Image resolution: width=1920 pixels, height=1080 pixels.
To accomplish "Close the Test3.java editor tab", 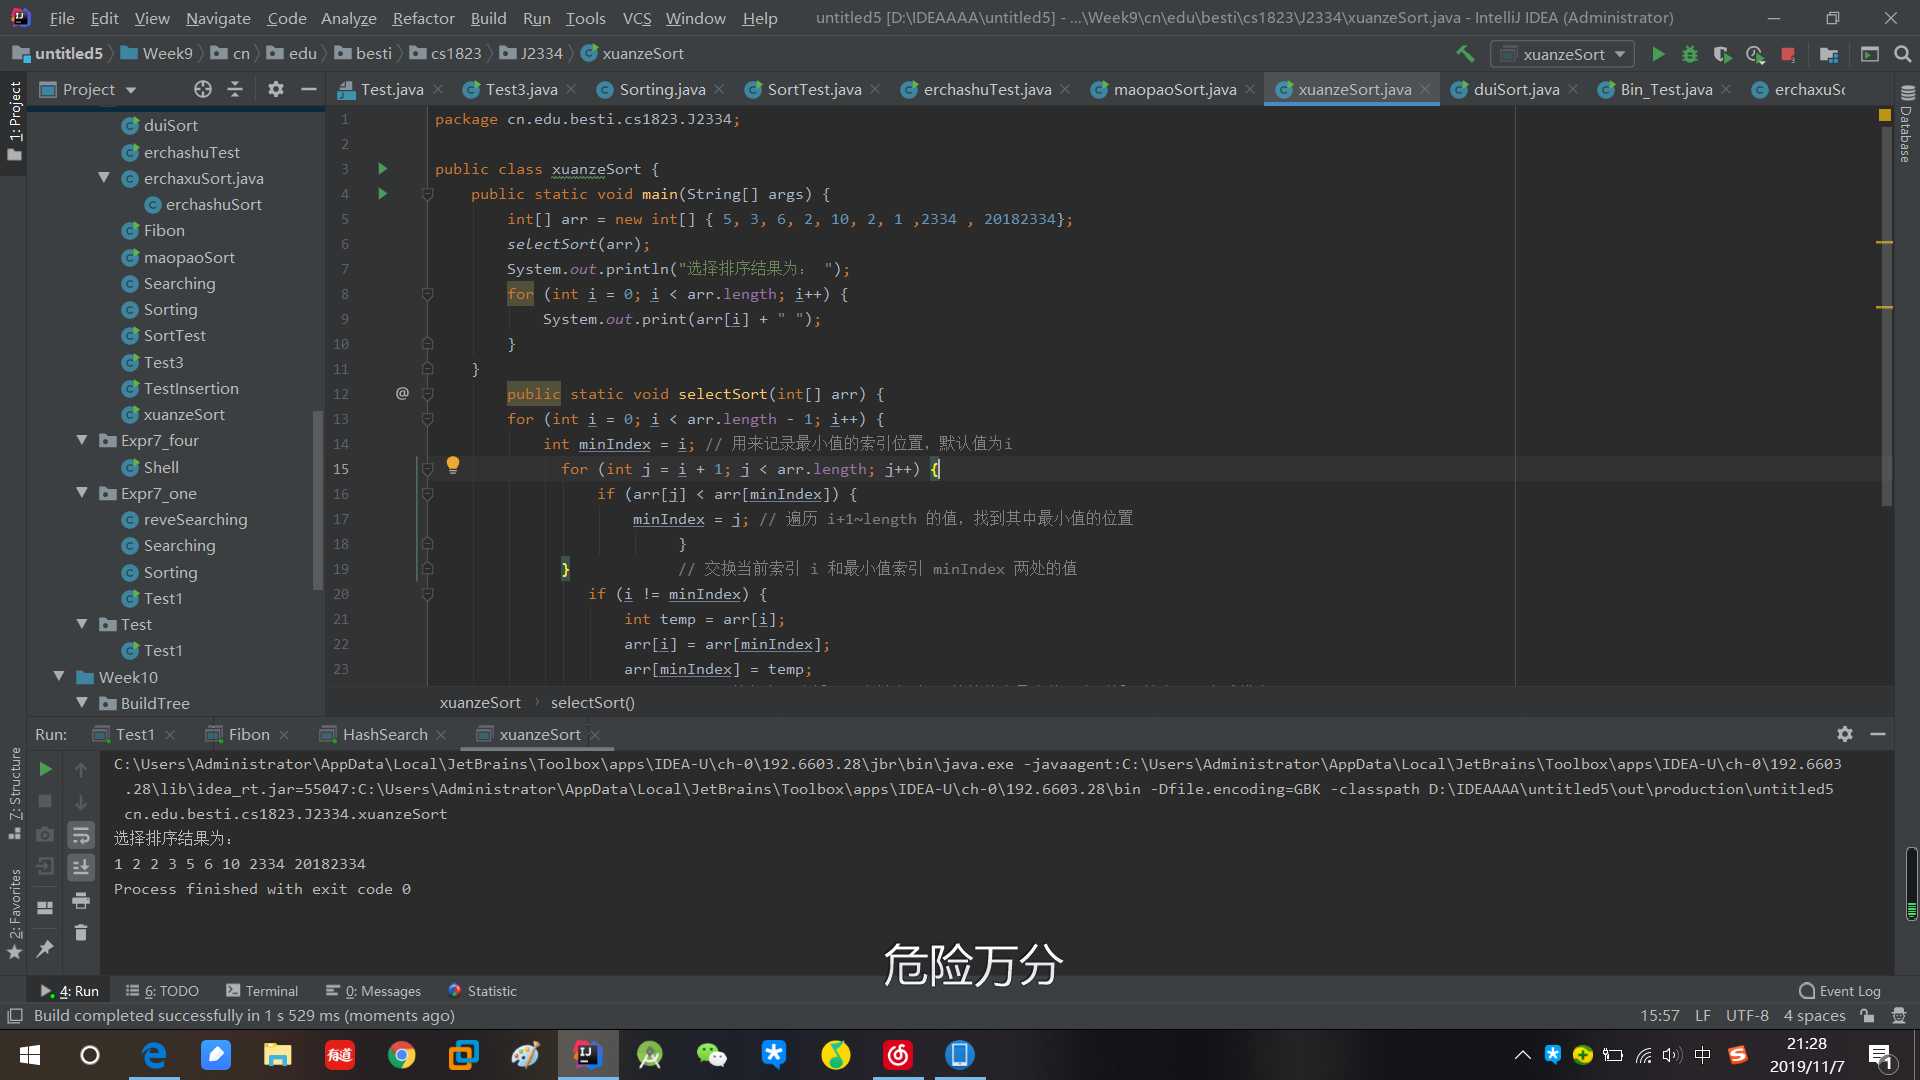I will (x=571, y=89).
